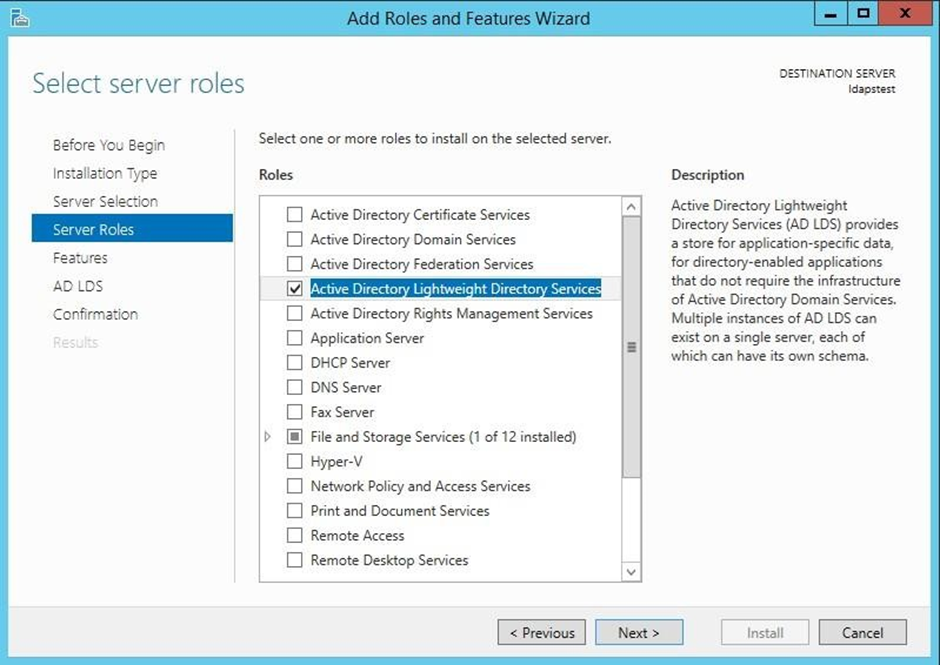Select the DHCP Server role checkbox
The image size is (940, 665).
pyautogui.click(x=294, y=363)
